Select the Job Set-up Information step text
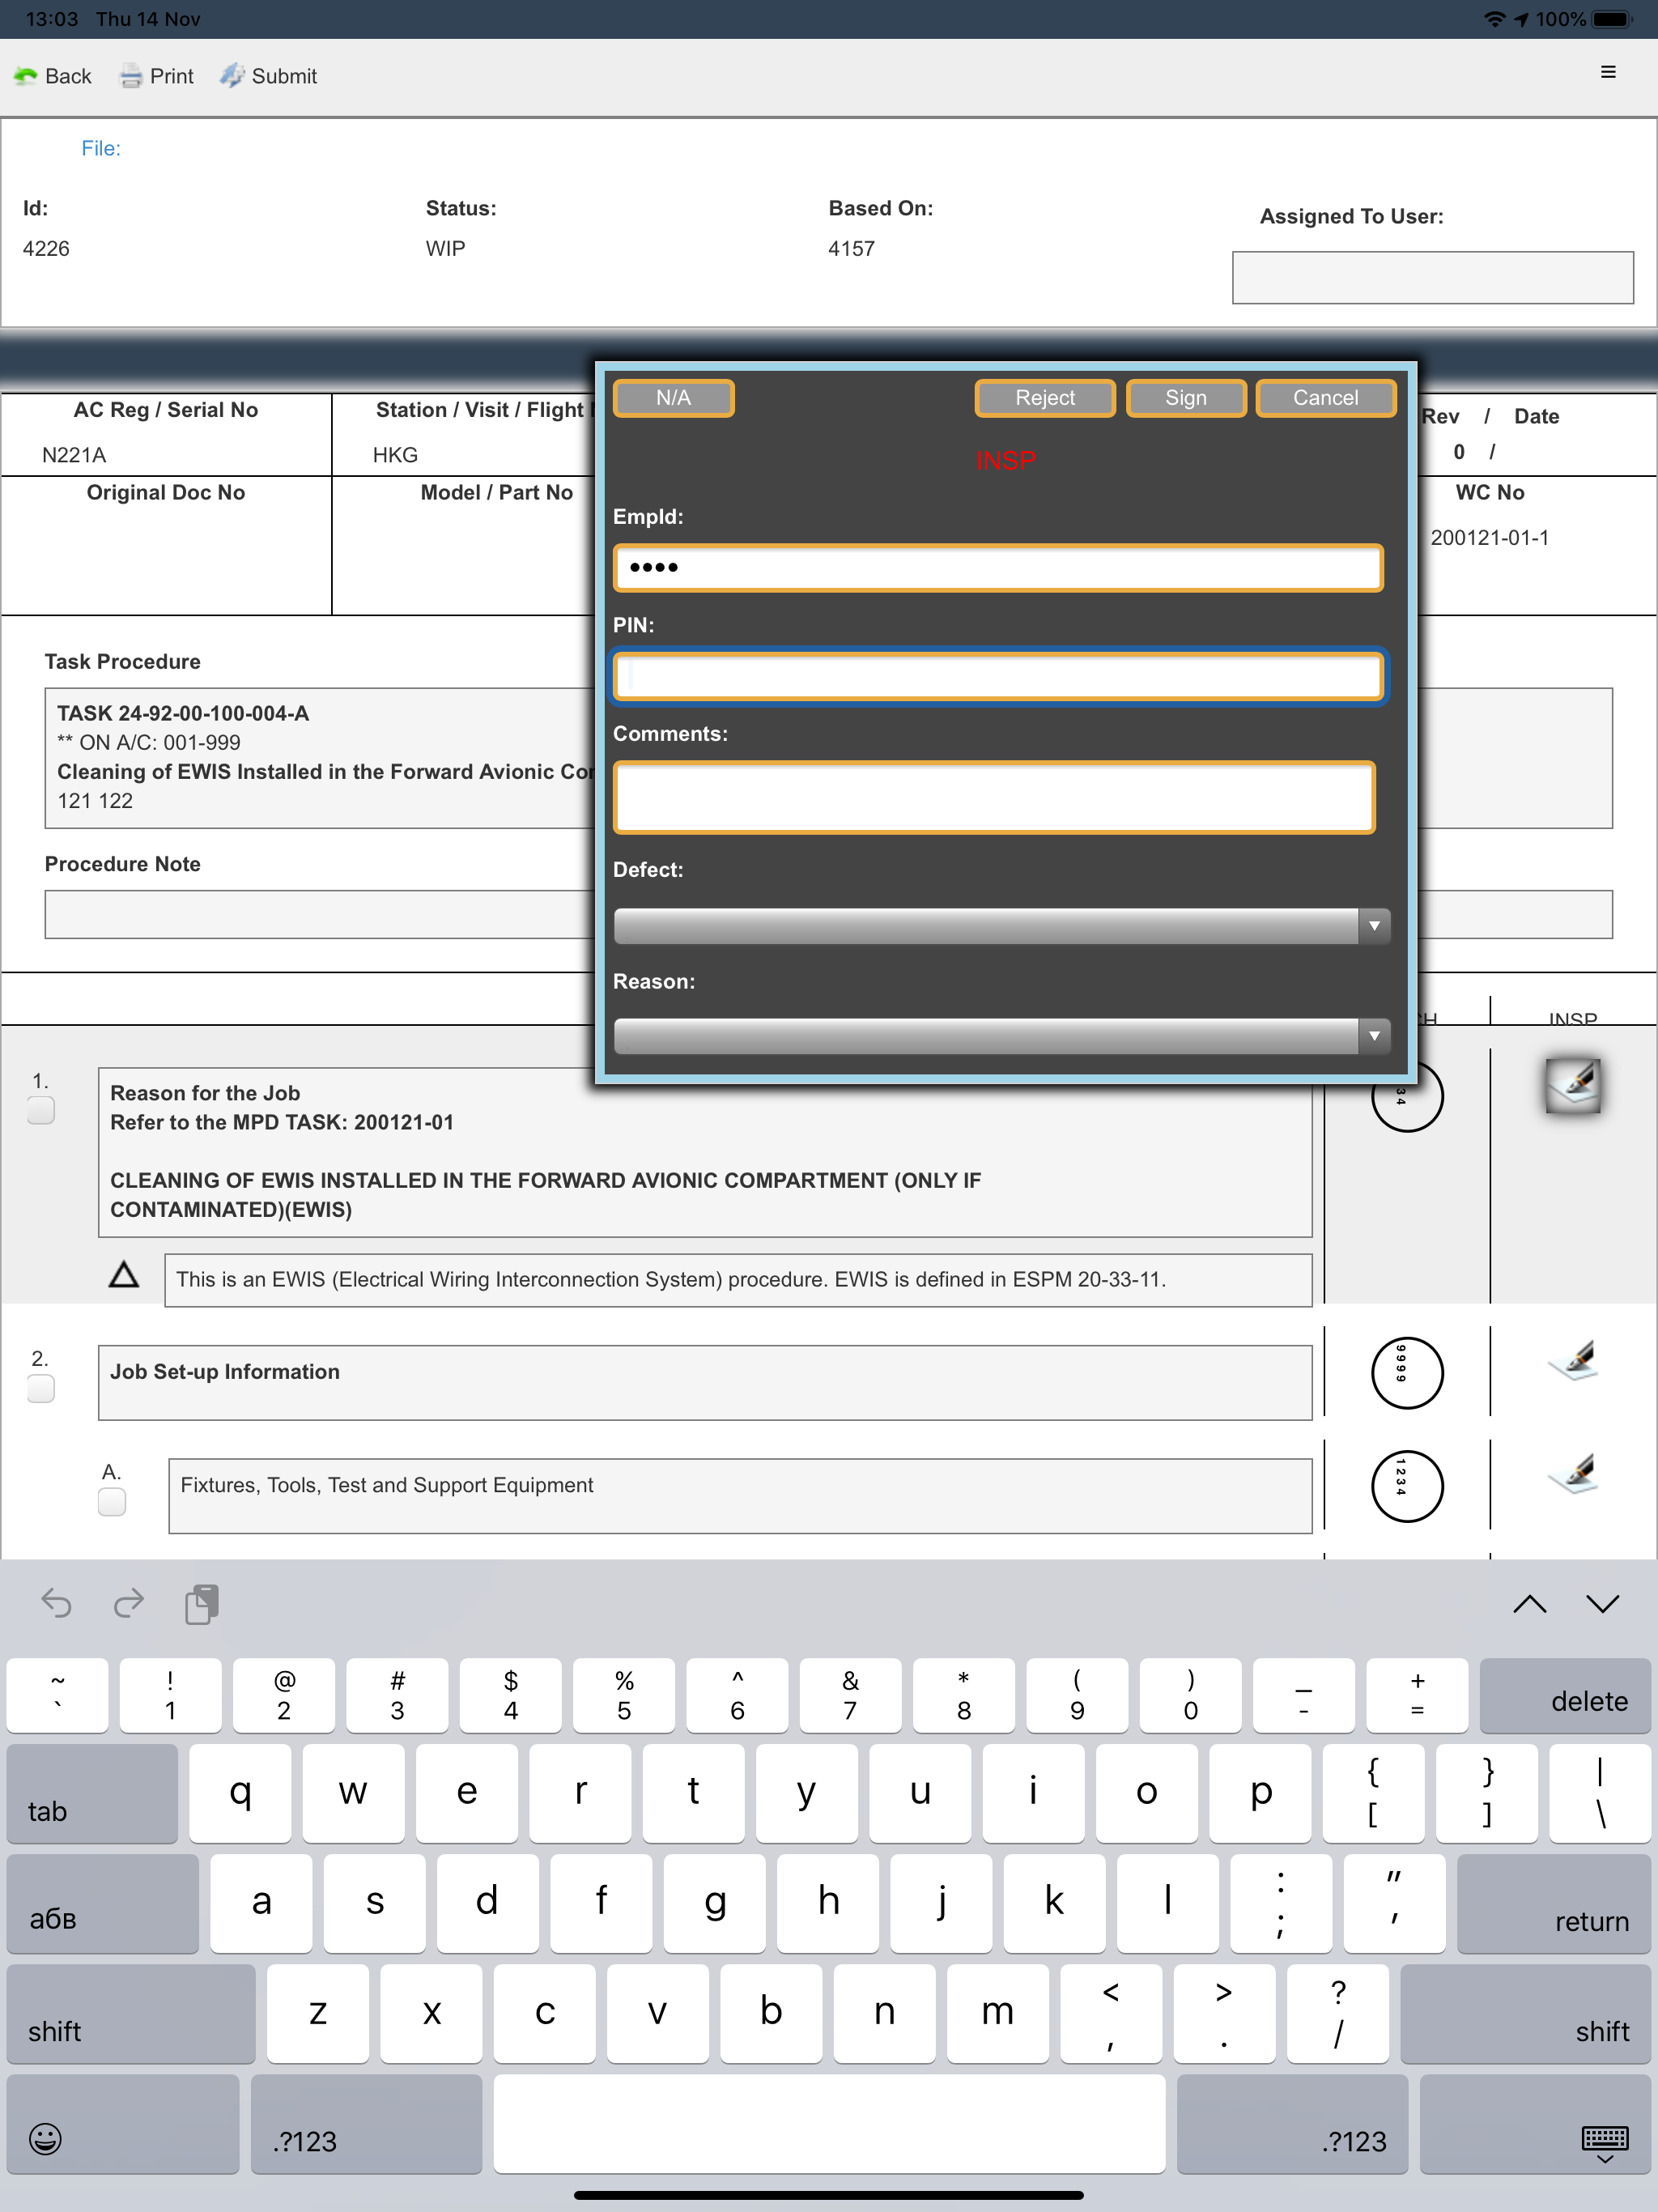 (225, 1372)
